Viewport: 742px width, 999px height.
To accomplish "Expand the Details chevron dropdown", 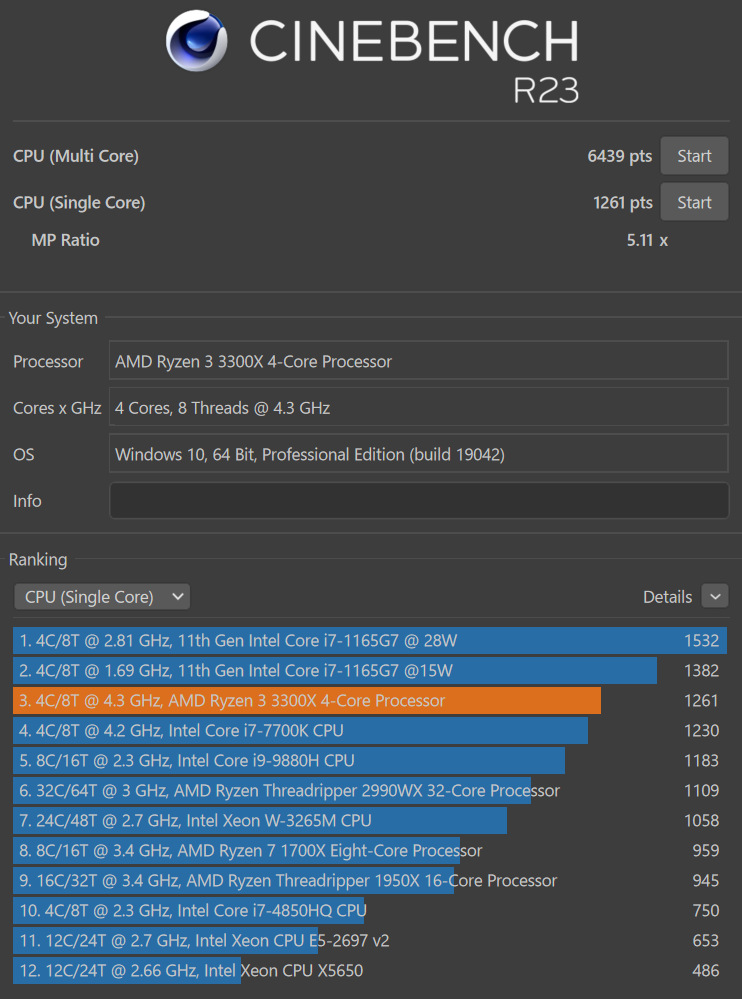I will pyautogui.click(x=715, y=597).
